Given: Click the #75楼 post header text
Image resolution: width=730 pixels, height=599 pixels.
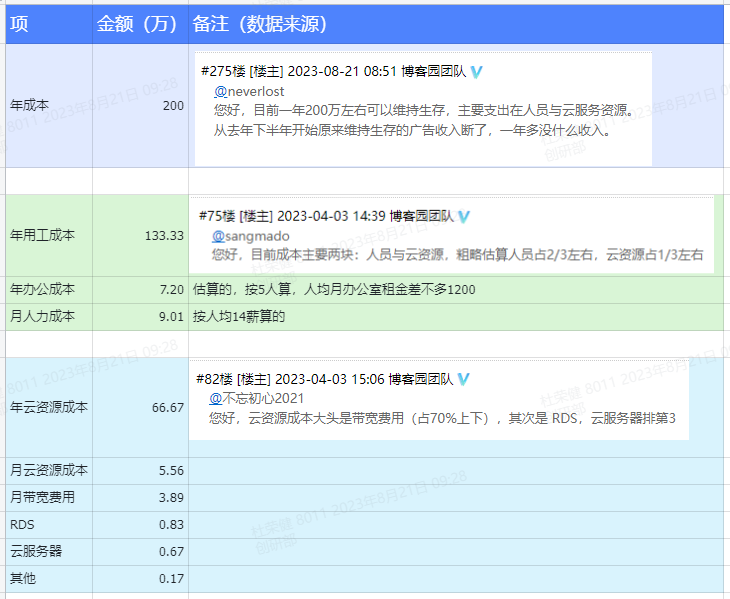Looking at the screenshot, I should coord(326,216).
